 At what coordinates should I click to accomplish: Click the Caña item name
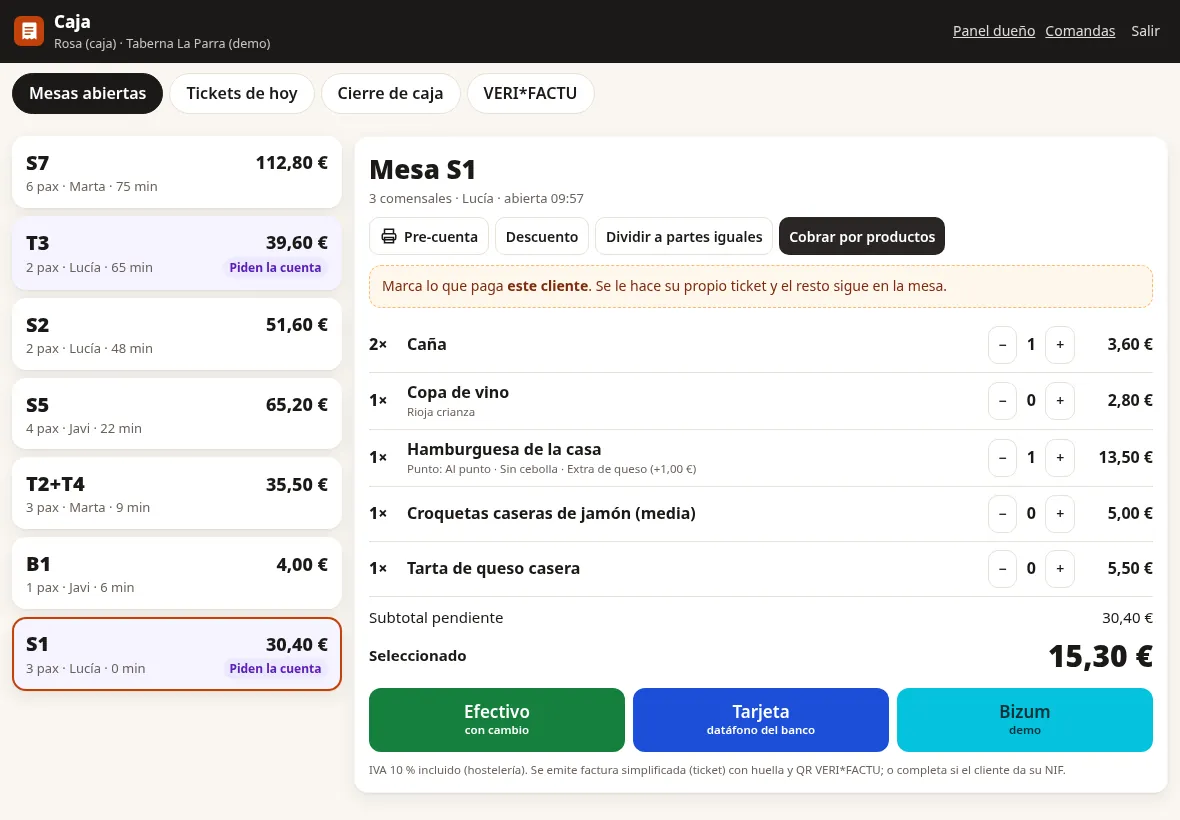click(427, 345)
